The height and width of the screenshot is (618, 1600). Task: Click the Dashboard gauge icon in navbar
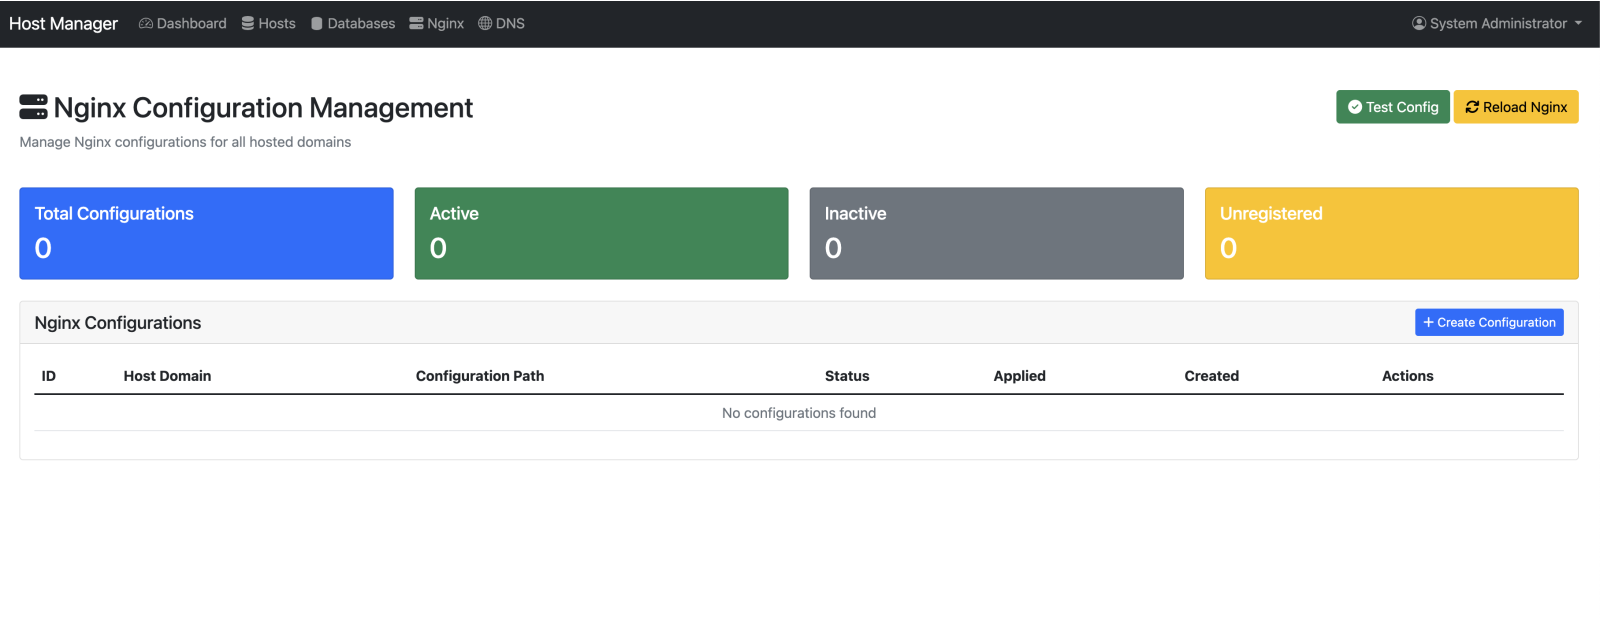(x=146, y=23)
